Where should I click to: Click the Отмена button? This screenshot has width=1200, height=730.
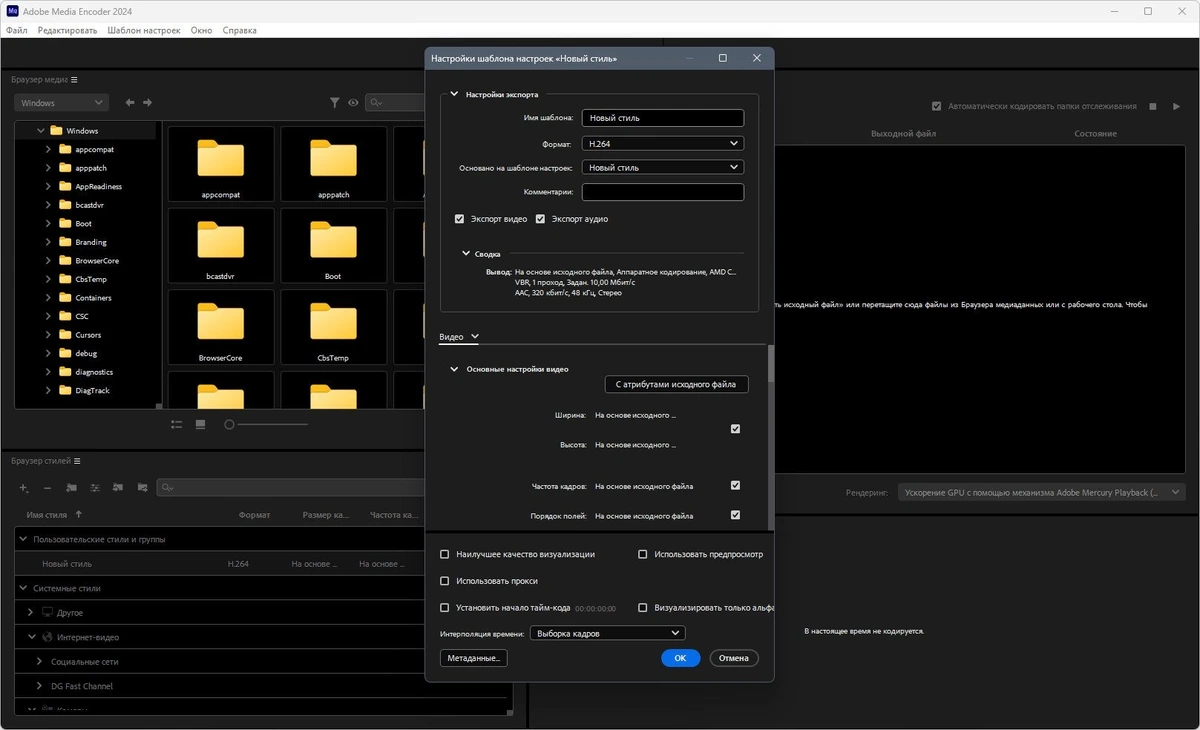pos(734,658)
